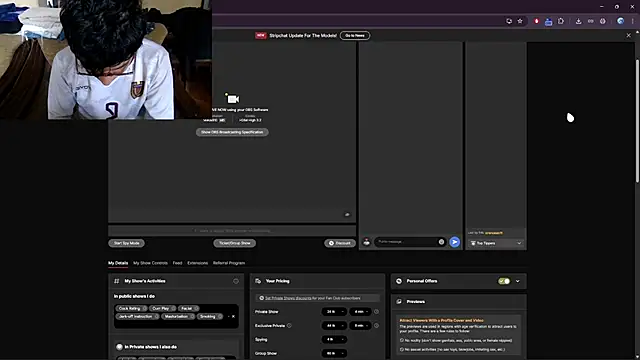The image size is (640, 360).
Task: Select the My Details tab
Action: click(x=118, y=263)
